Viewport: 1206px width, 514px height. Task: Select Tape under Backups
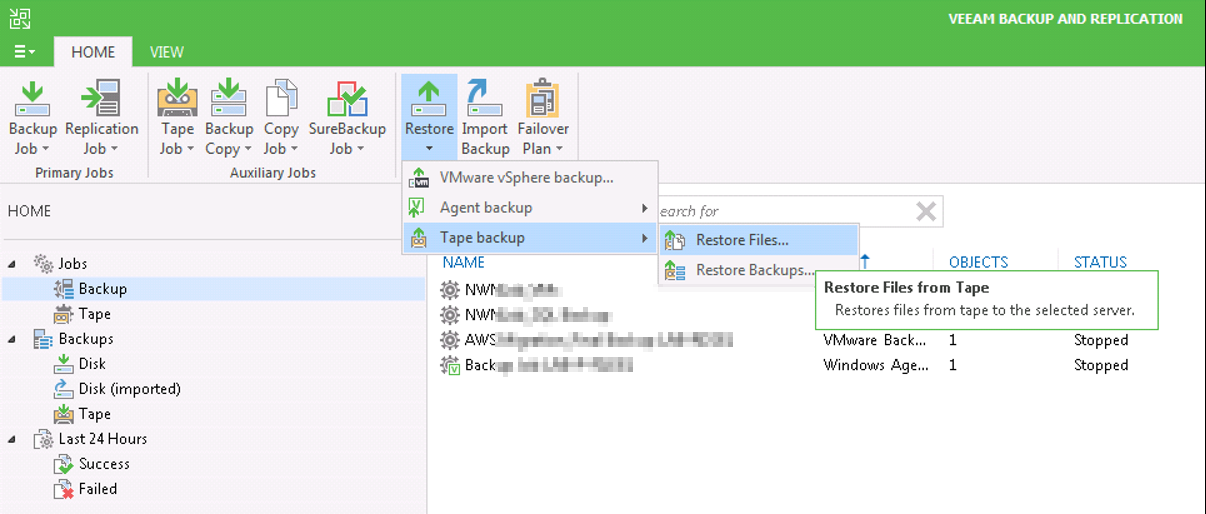point(94,414)
